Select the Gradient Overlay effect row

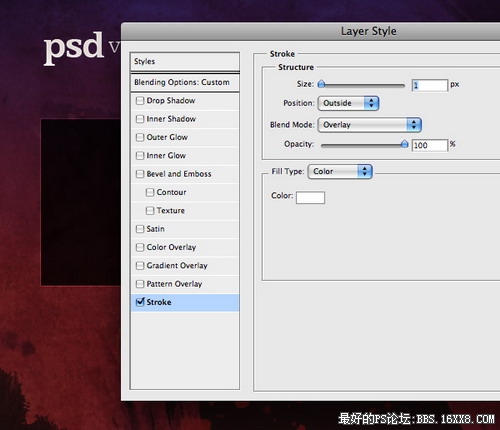coord(185,266)
